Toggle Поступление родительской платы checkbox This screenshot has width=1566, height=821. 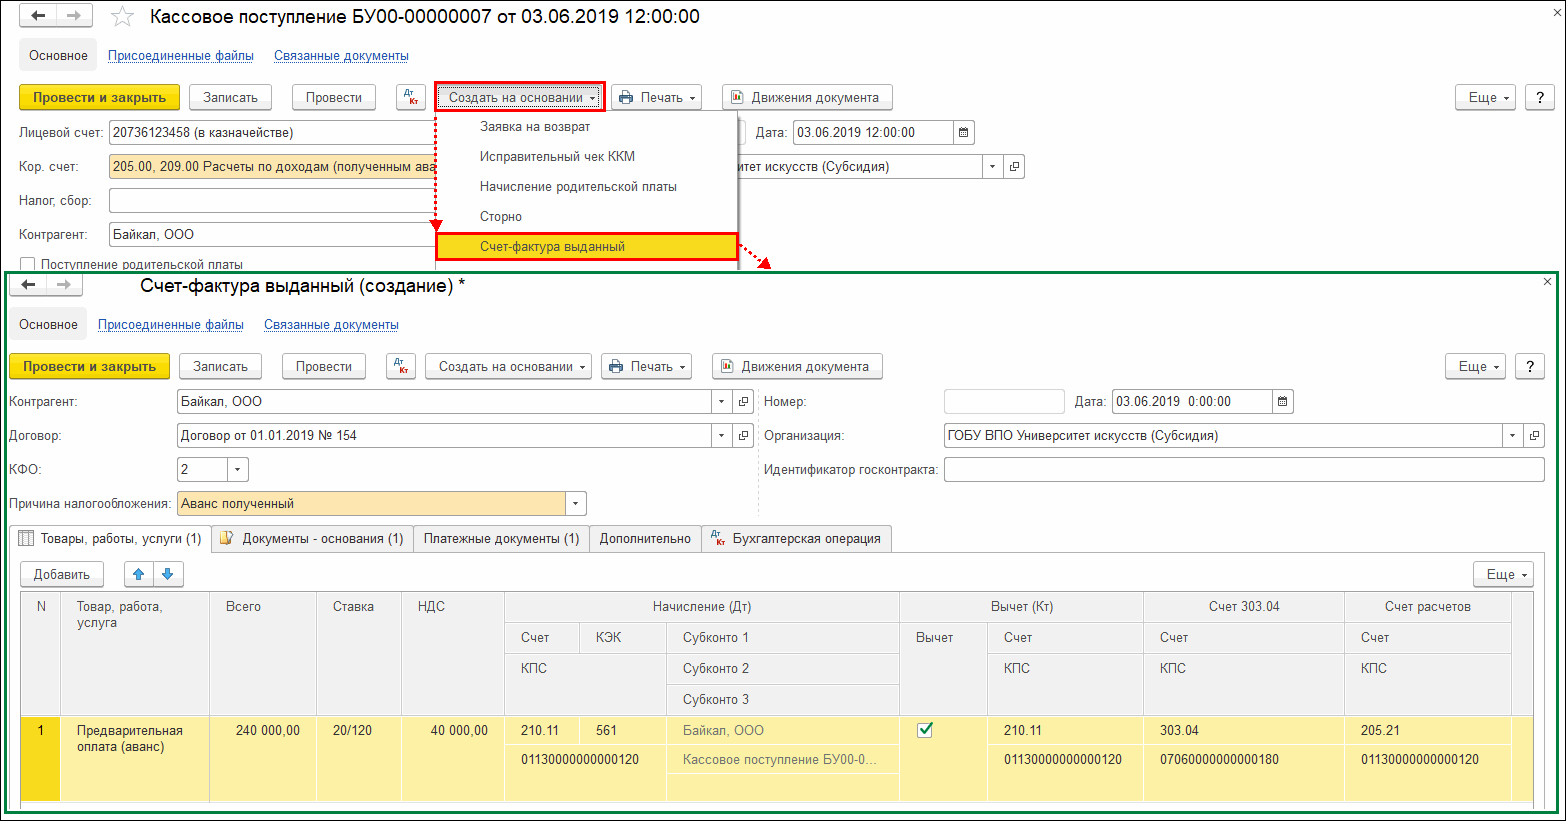[x=28, y=265]
